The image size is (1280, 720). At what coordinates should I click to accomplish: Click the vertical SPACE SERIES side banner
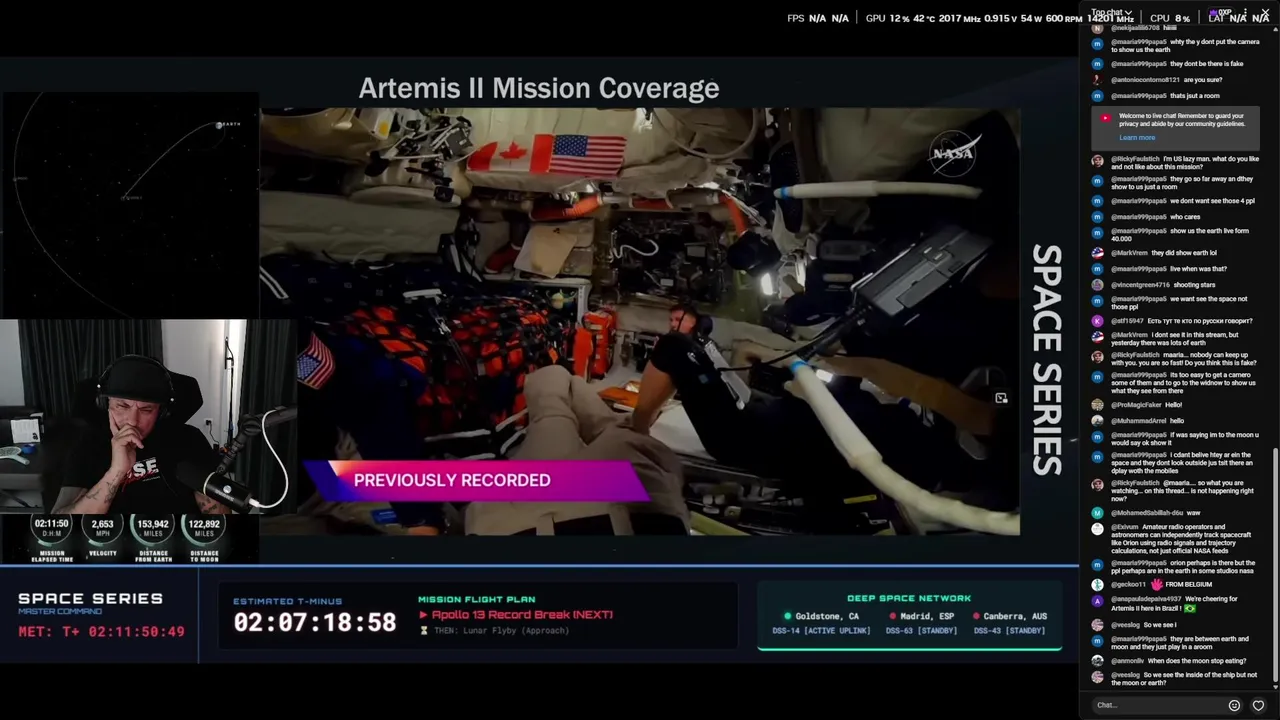(x=1046, y=360)
